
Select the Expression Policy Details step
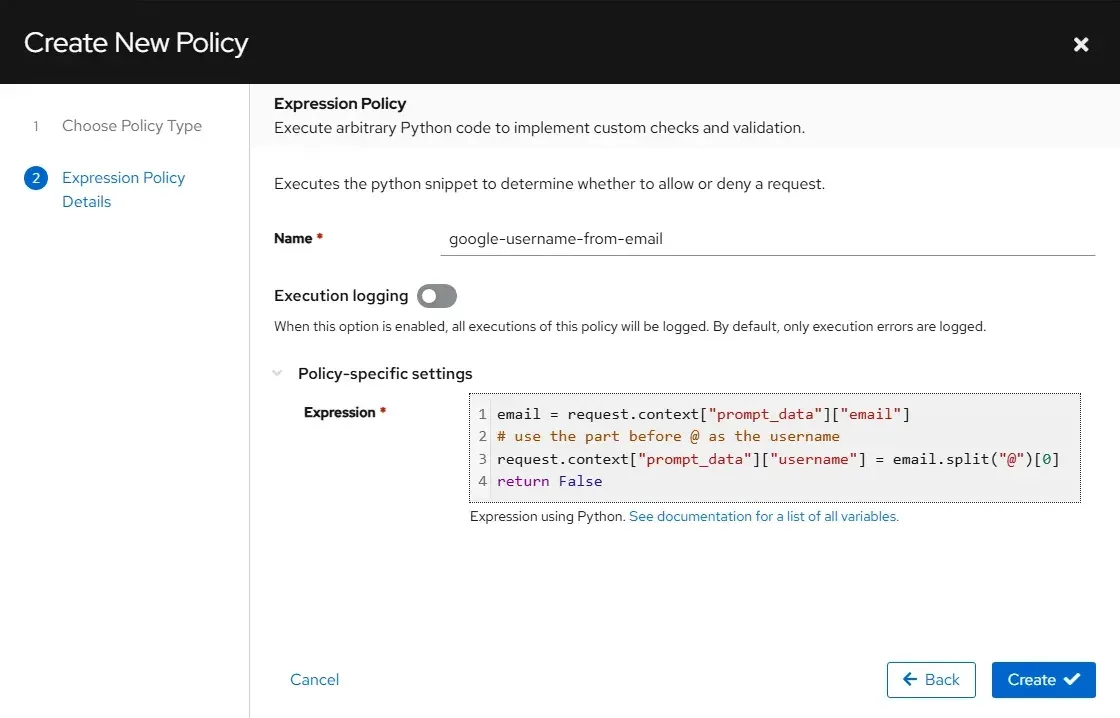pos(124,189)
